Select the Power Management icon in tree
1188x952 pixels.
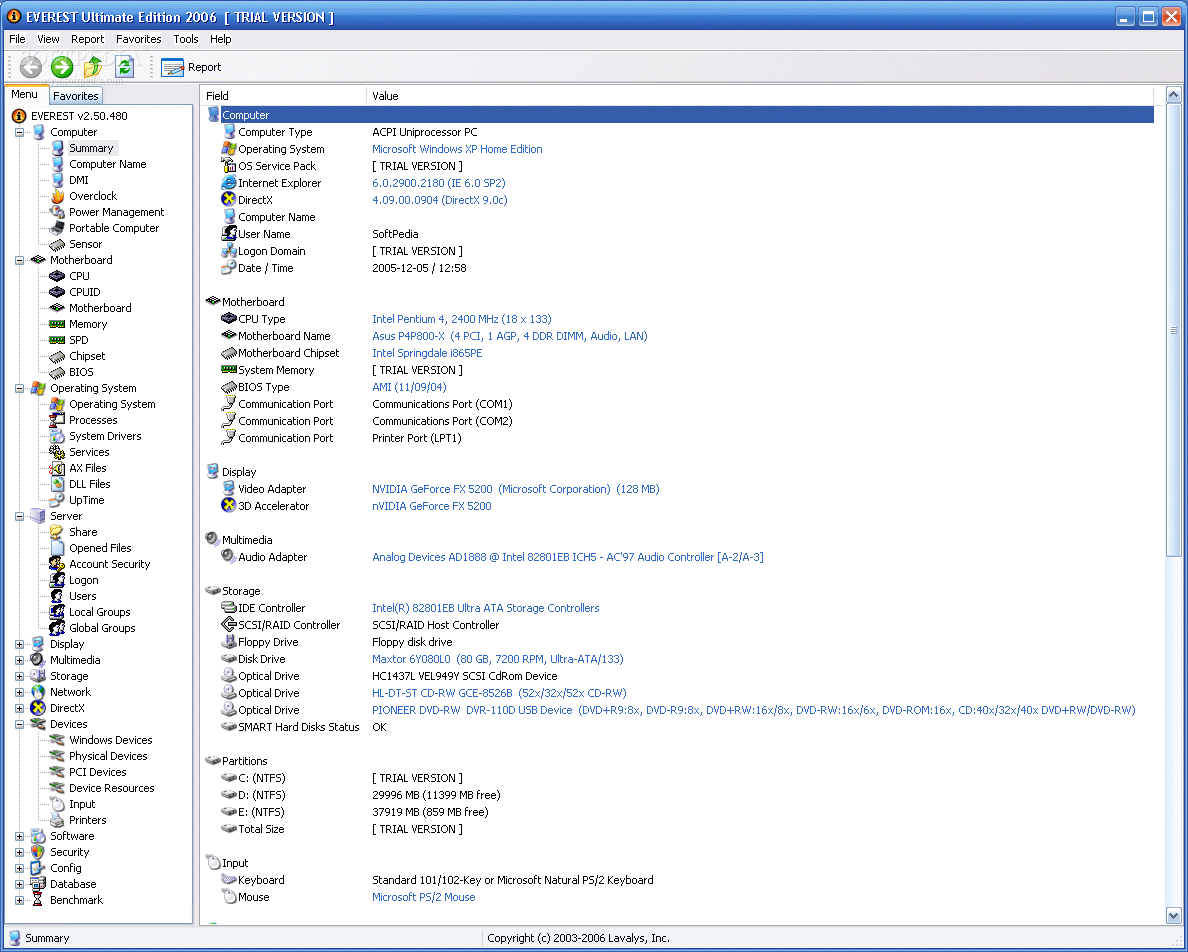[x=57, y=212]
